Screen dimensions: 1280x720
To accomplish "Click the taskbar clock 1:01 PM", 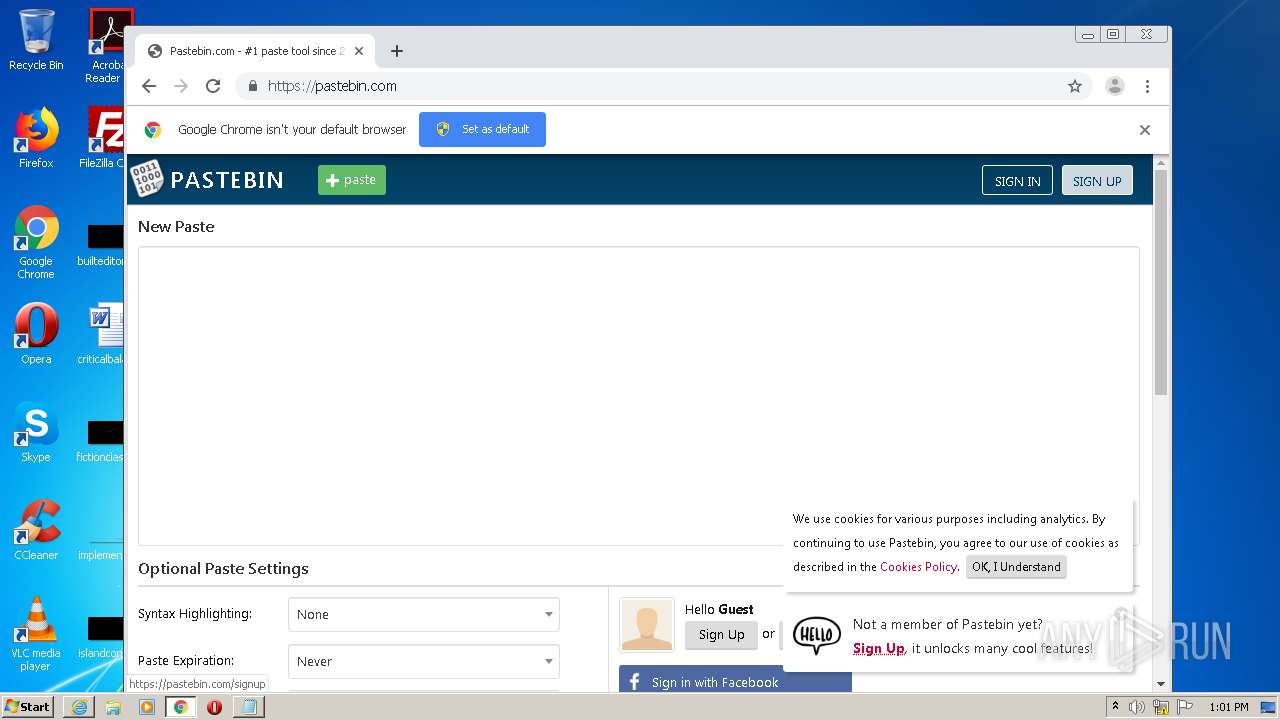I will (1228, 707).
